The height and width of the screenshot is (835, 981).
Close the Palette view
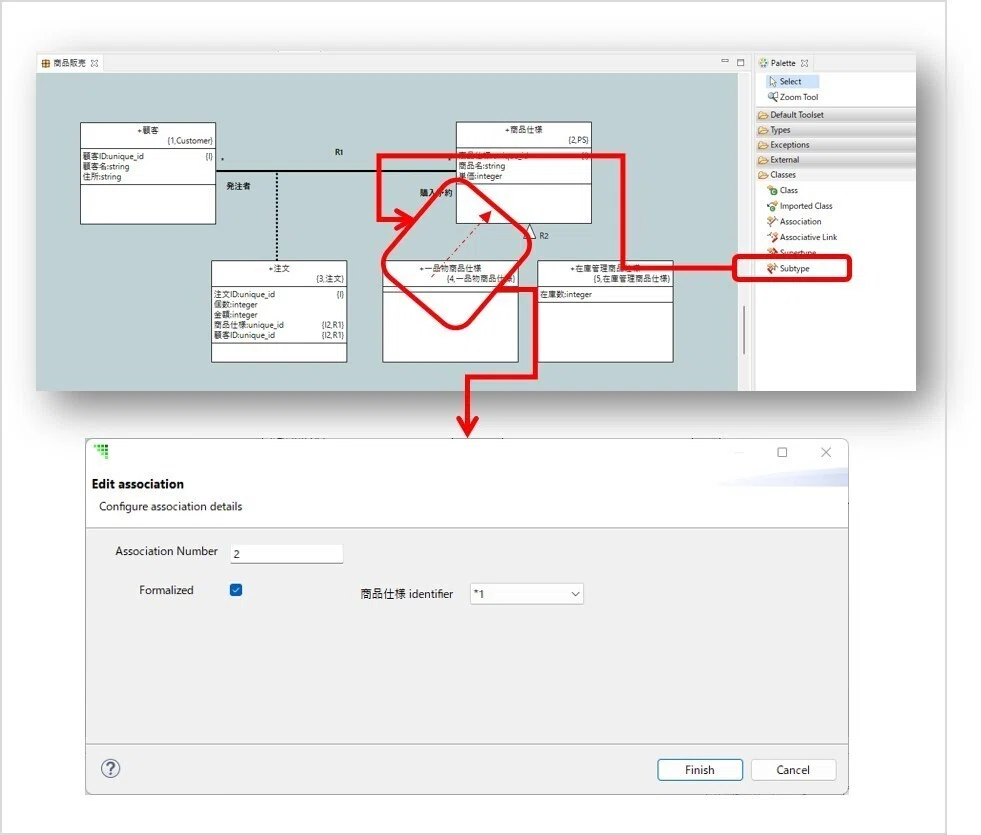pos(805,63)
